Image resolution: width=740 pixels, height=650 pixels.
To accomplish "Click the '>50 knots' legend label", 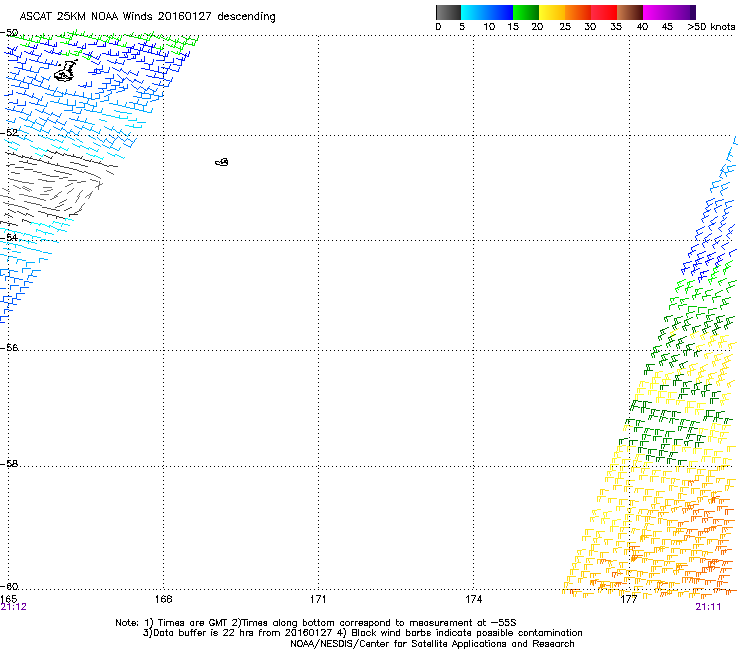I will [711, 27].
